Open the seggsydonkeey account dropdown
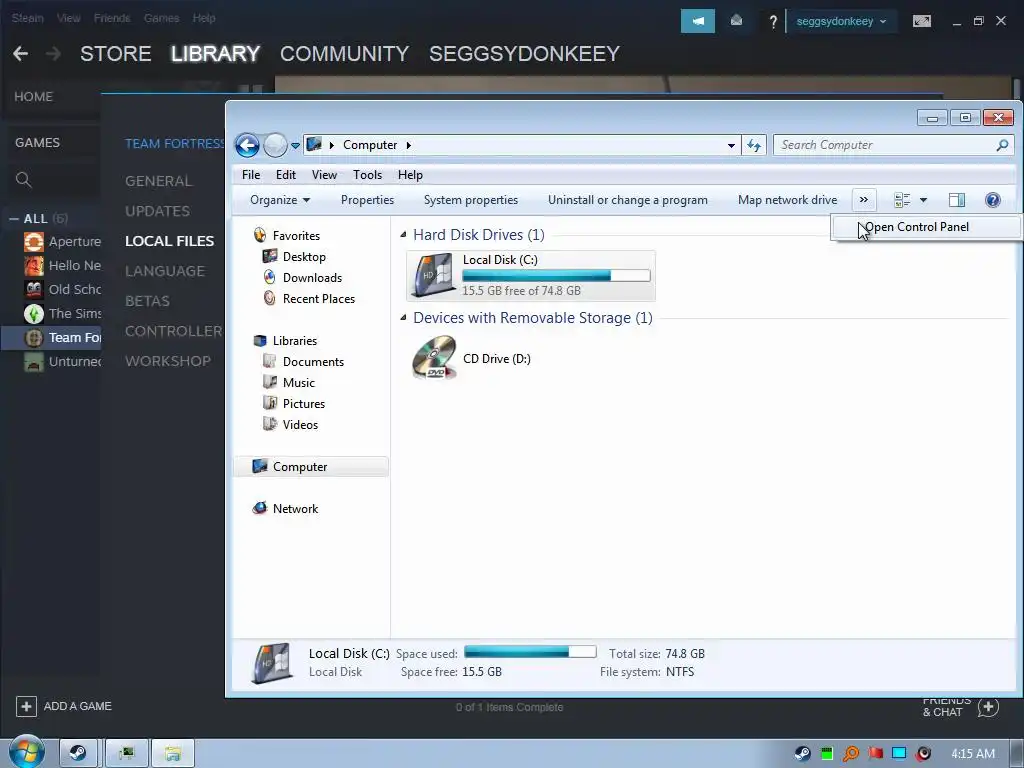Viewport: 1024px width, 768px height. (842, 22)
